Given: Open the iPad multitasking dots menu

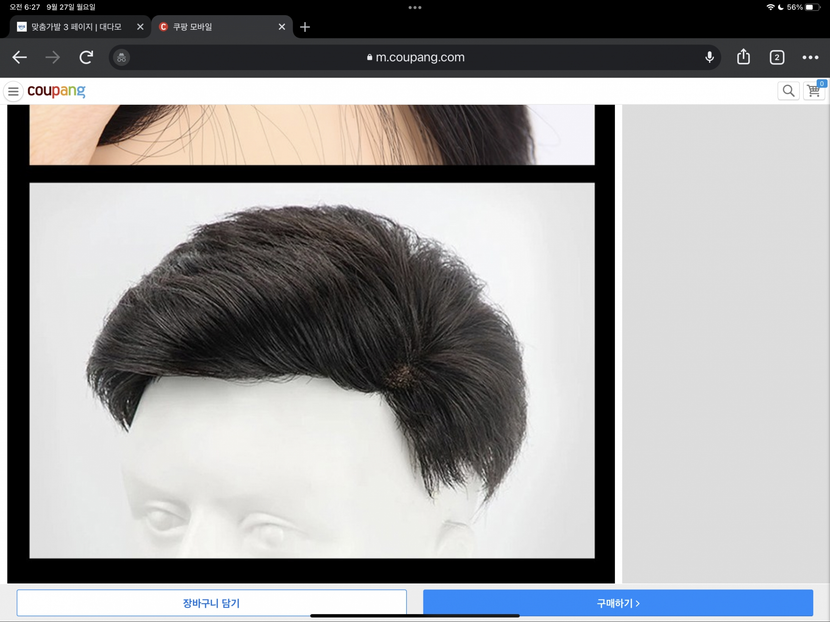Looking at the screenshot, I should coord(415,7).
